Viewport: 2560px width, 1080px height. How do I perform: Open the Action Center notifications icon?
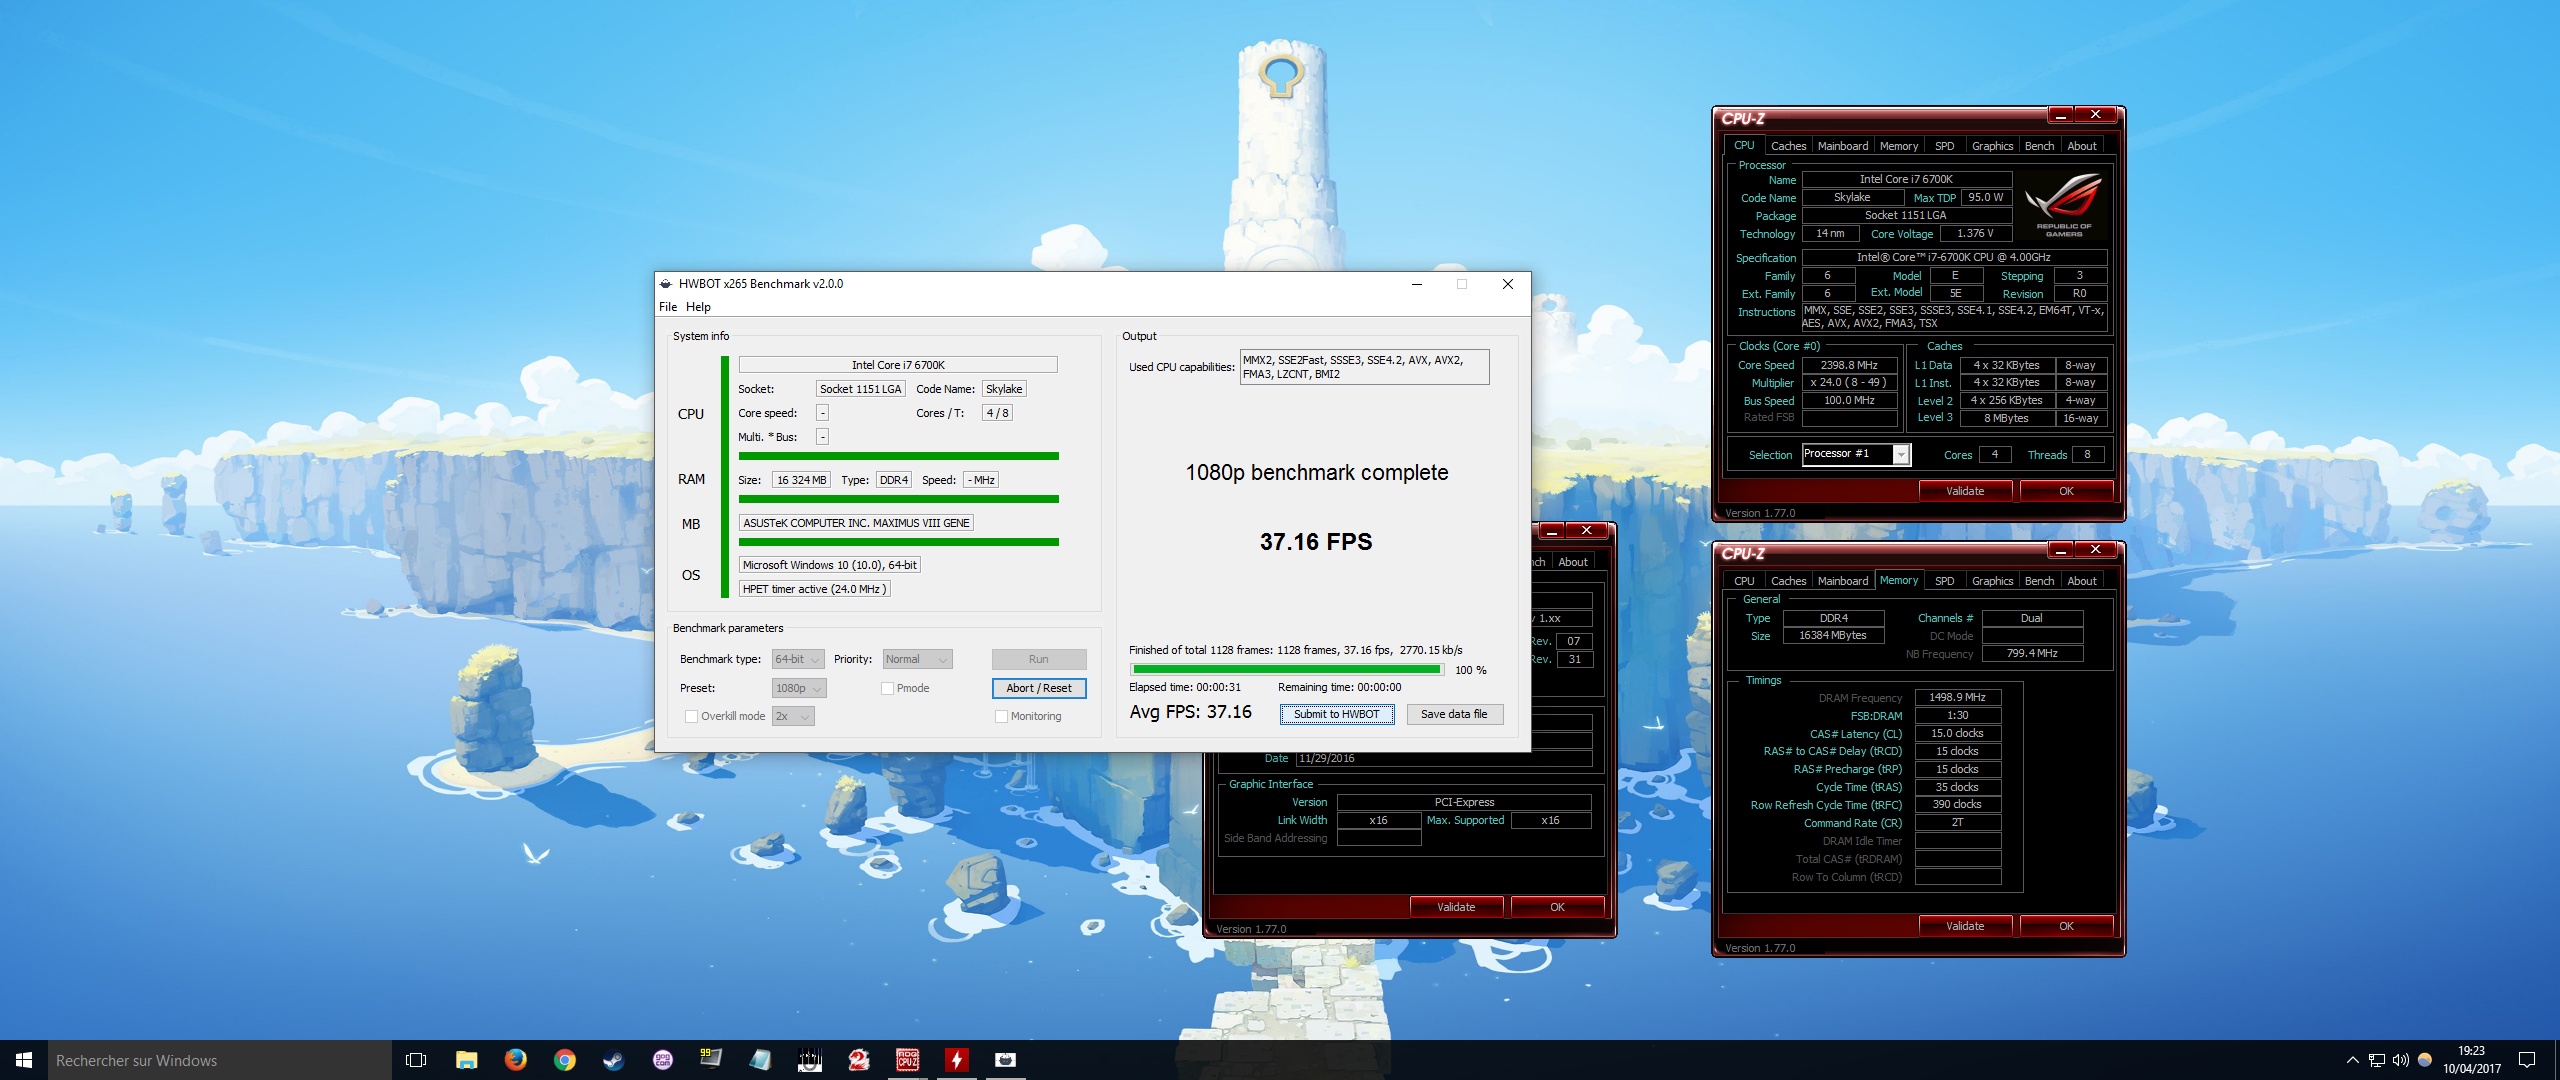[x=2527, y=1060]
